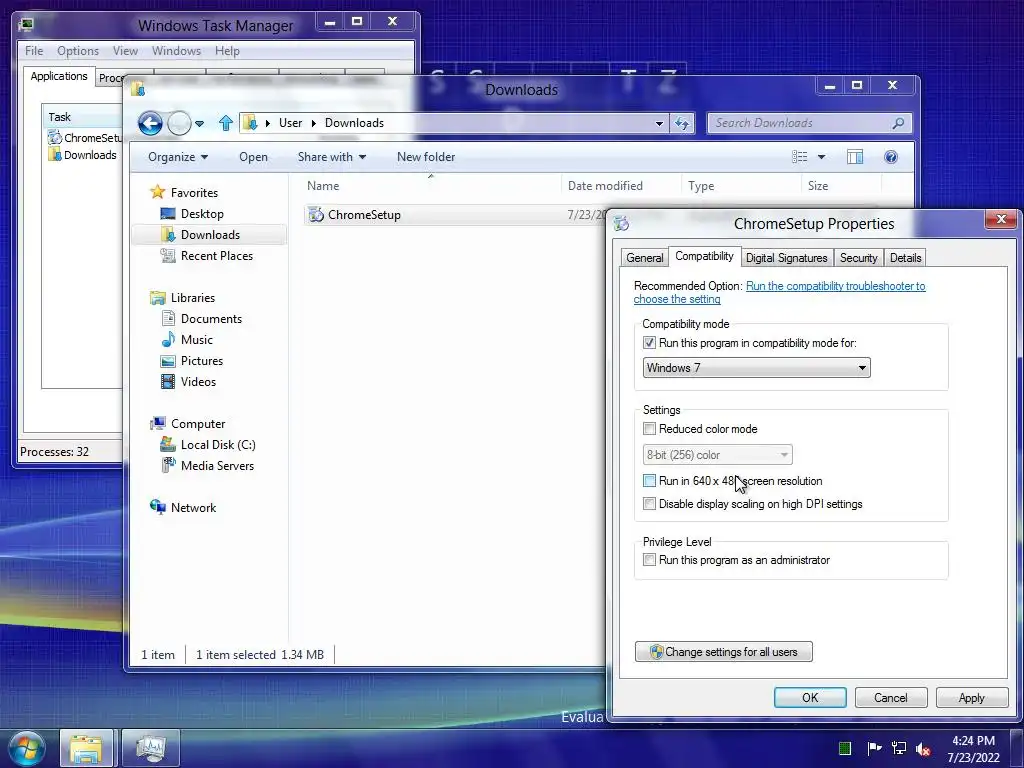Open the view options dropdown arrow
1024x768 pixels.
coord(822,157)
